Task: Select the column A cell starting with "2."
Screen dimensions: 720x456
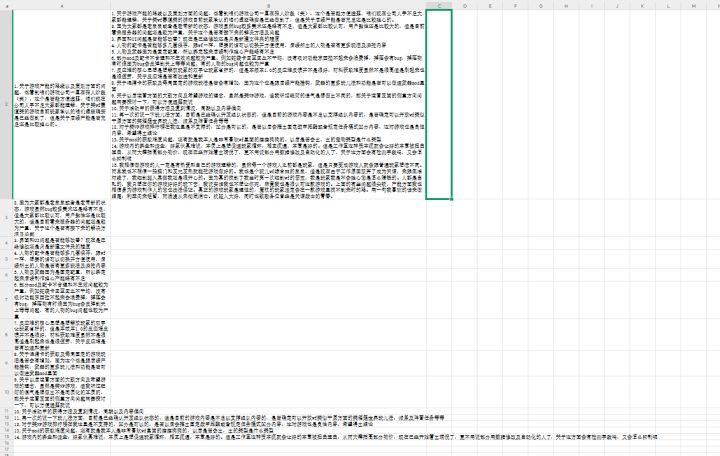Action: tap(62, 218)
